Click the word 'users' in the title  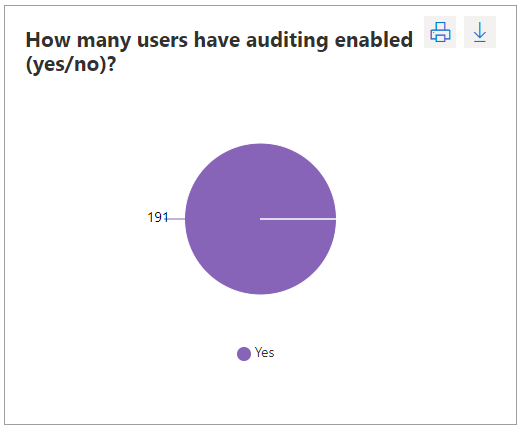click(162, 40)
